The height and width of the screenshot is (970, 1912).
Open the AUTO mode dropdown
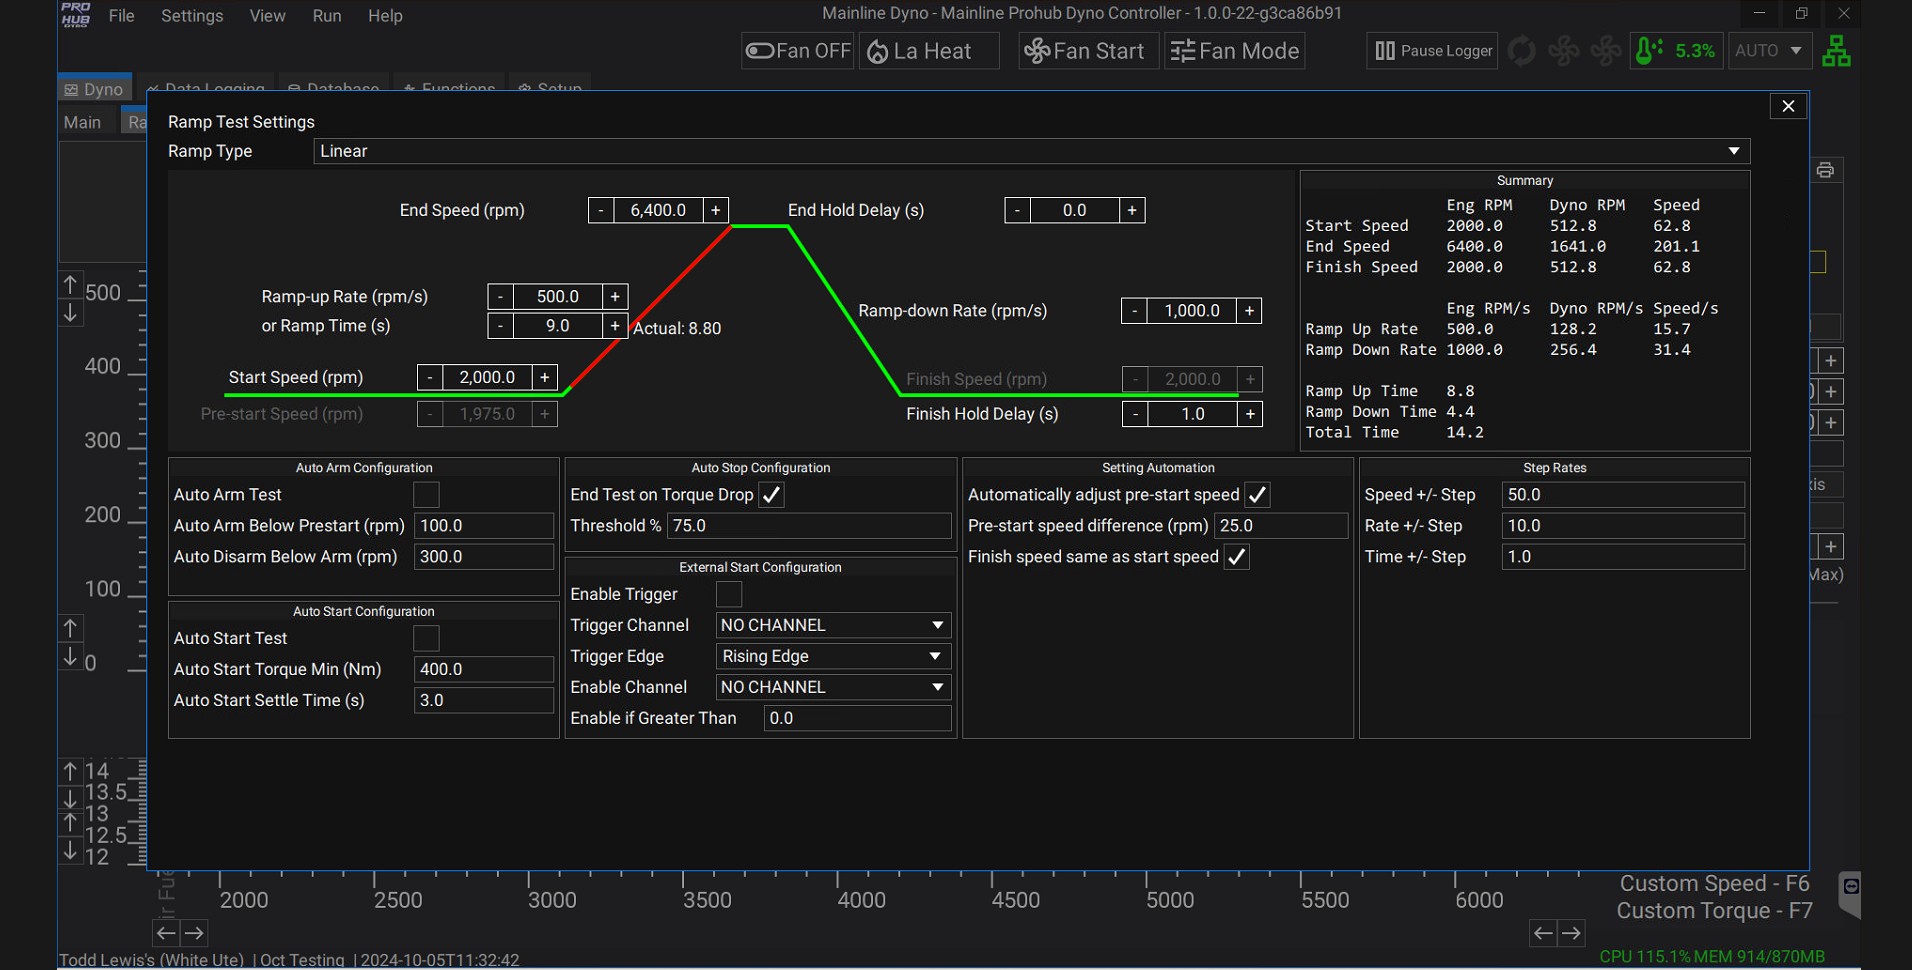[1769, 51]
